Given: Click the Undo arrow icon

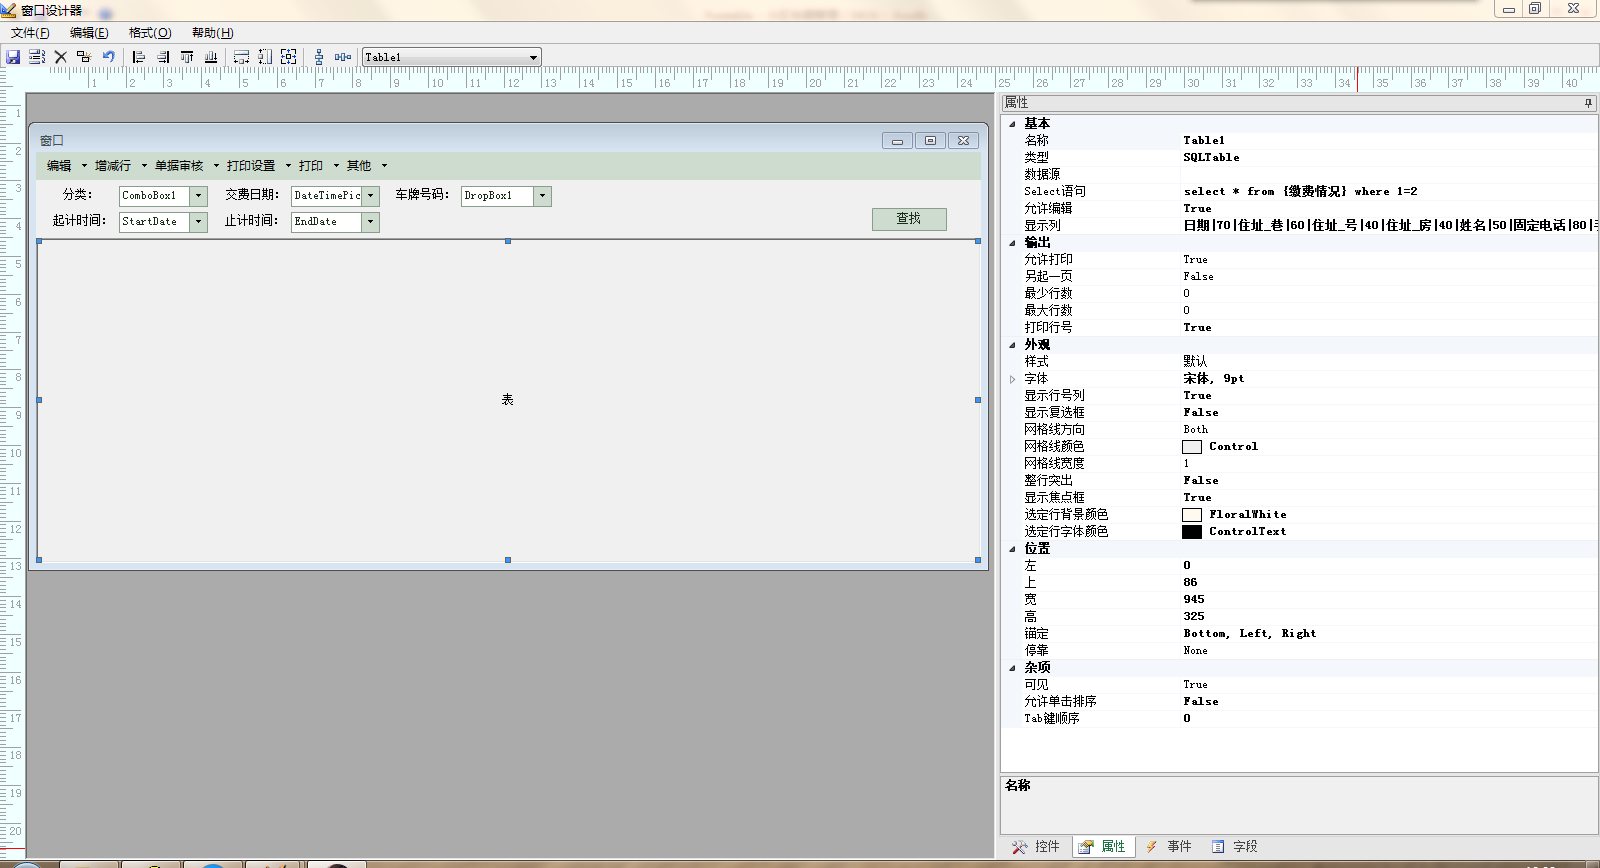Looking at the screenshot, I should coord(108,57).
